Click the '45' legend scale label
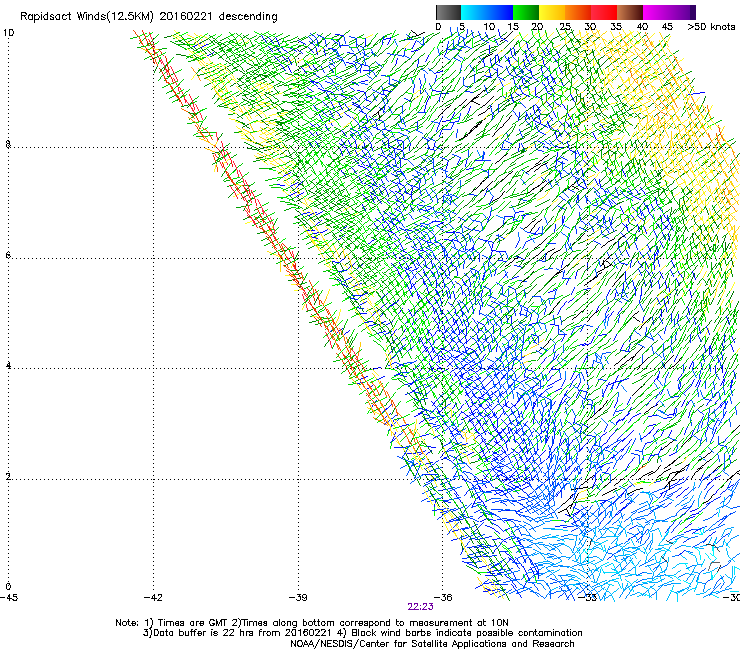This screenshot has height=650, width=740. (667, 27)
